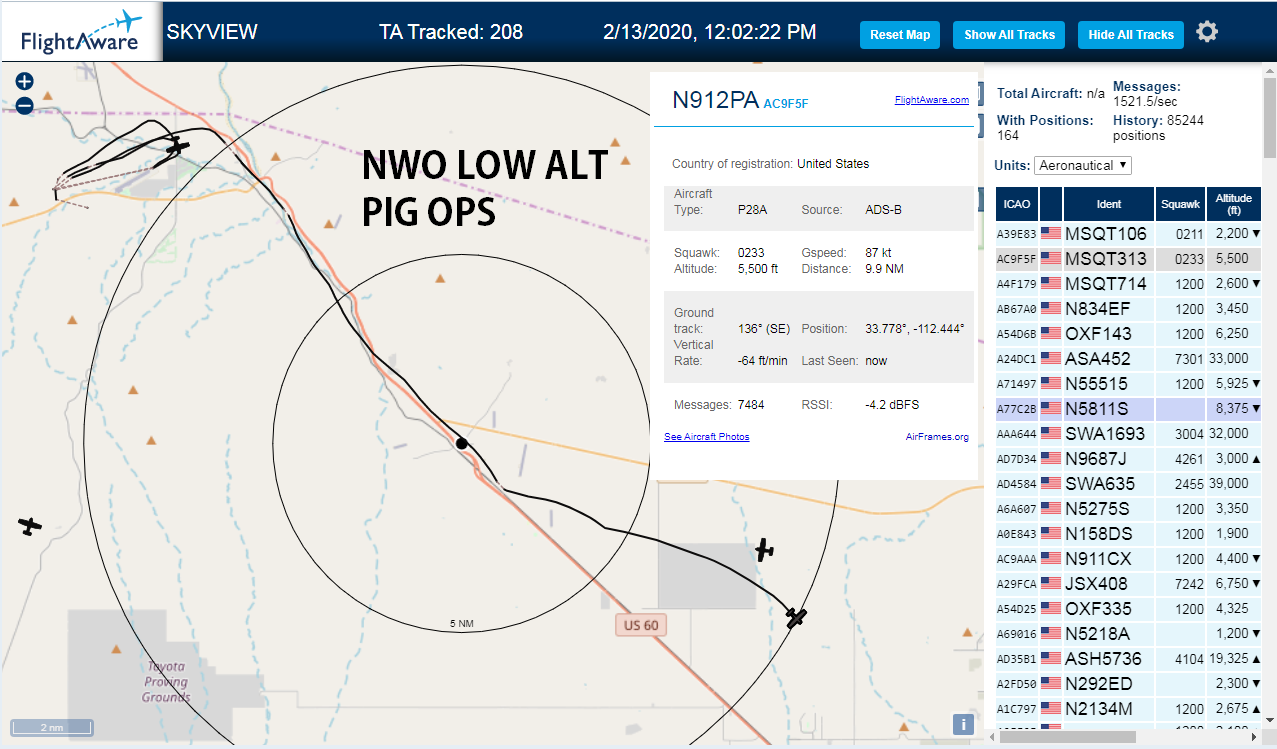
Task: Click the AC9F5F ICAO hex code
Action: coord(786,103)
